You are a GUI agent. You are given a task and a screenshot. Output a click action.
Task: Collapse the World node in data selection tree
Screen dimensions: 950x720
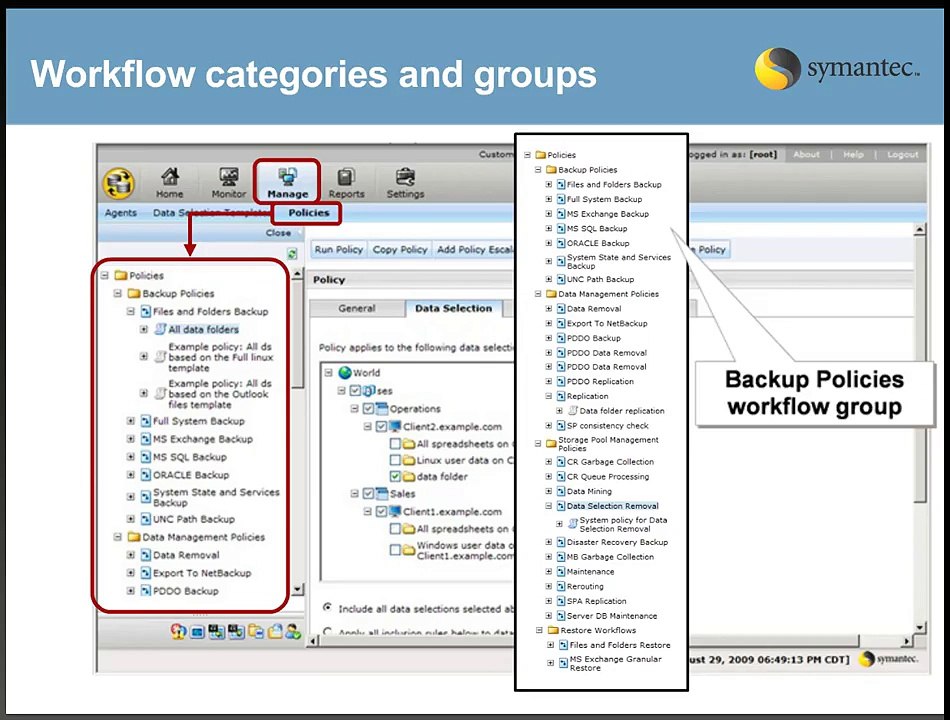328,372
